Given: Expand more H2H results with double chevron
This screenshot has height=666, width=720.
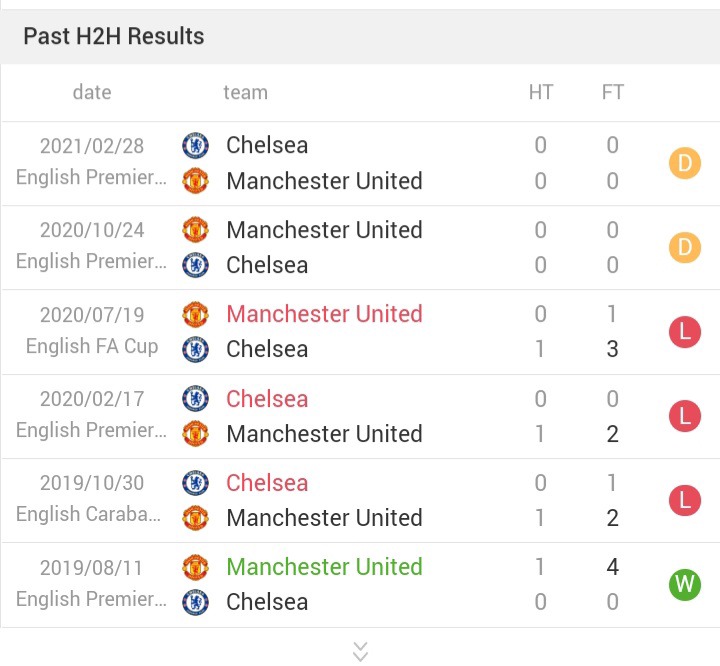Looking at the screenshot, I should 360,652.
